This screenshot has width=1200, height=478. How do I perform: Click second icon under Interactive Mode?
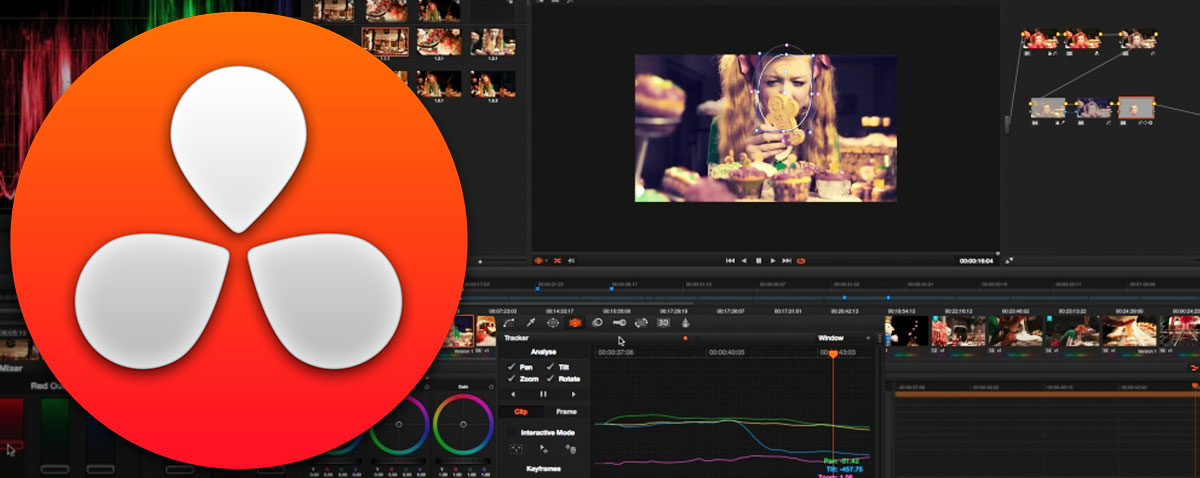pos(544,449)
